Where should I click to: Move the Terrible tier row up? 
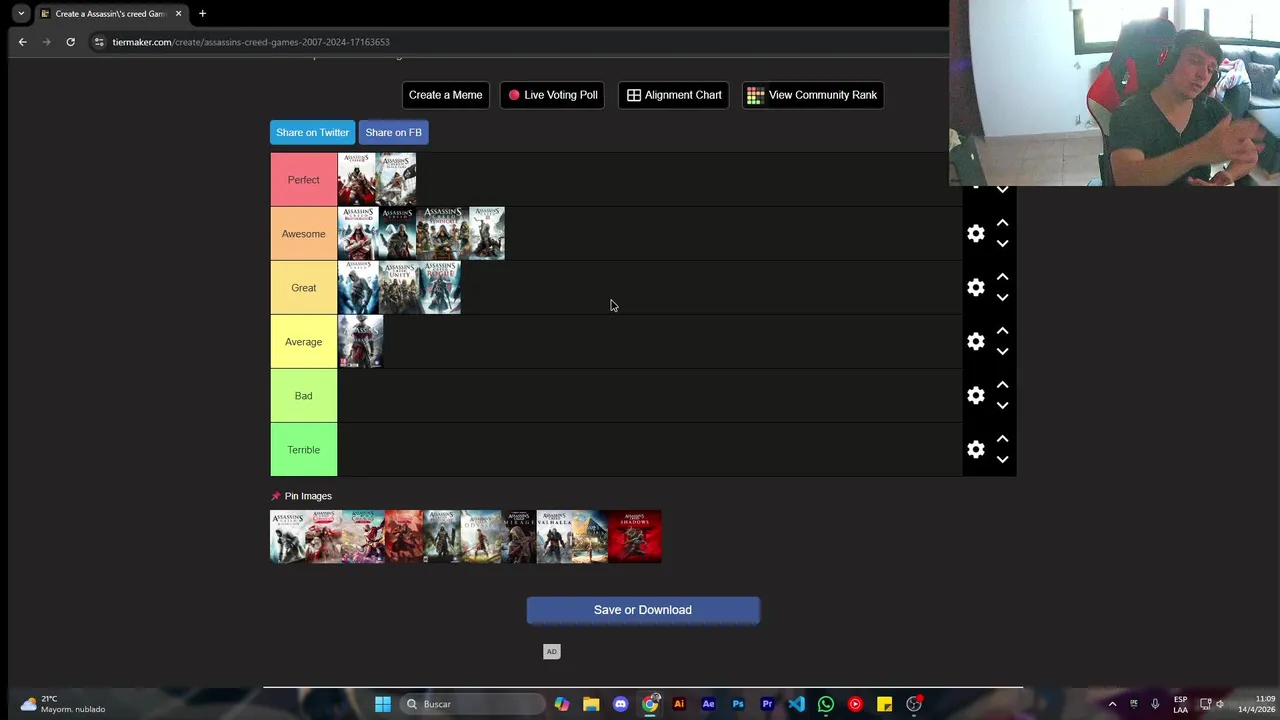1002,439
